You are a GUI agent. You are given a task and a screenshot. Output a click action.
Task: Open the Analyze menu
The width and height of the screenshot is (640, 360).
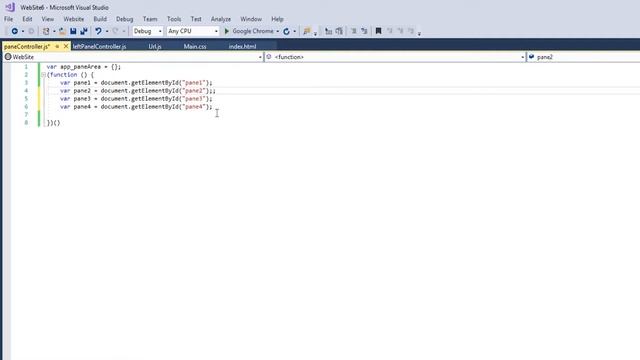(221, 19)
